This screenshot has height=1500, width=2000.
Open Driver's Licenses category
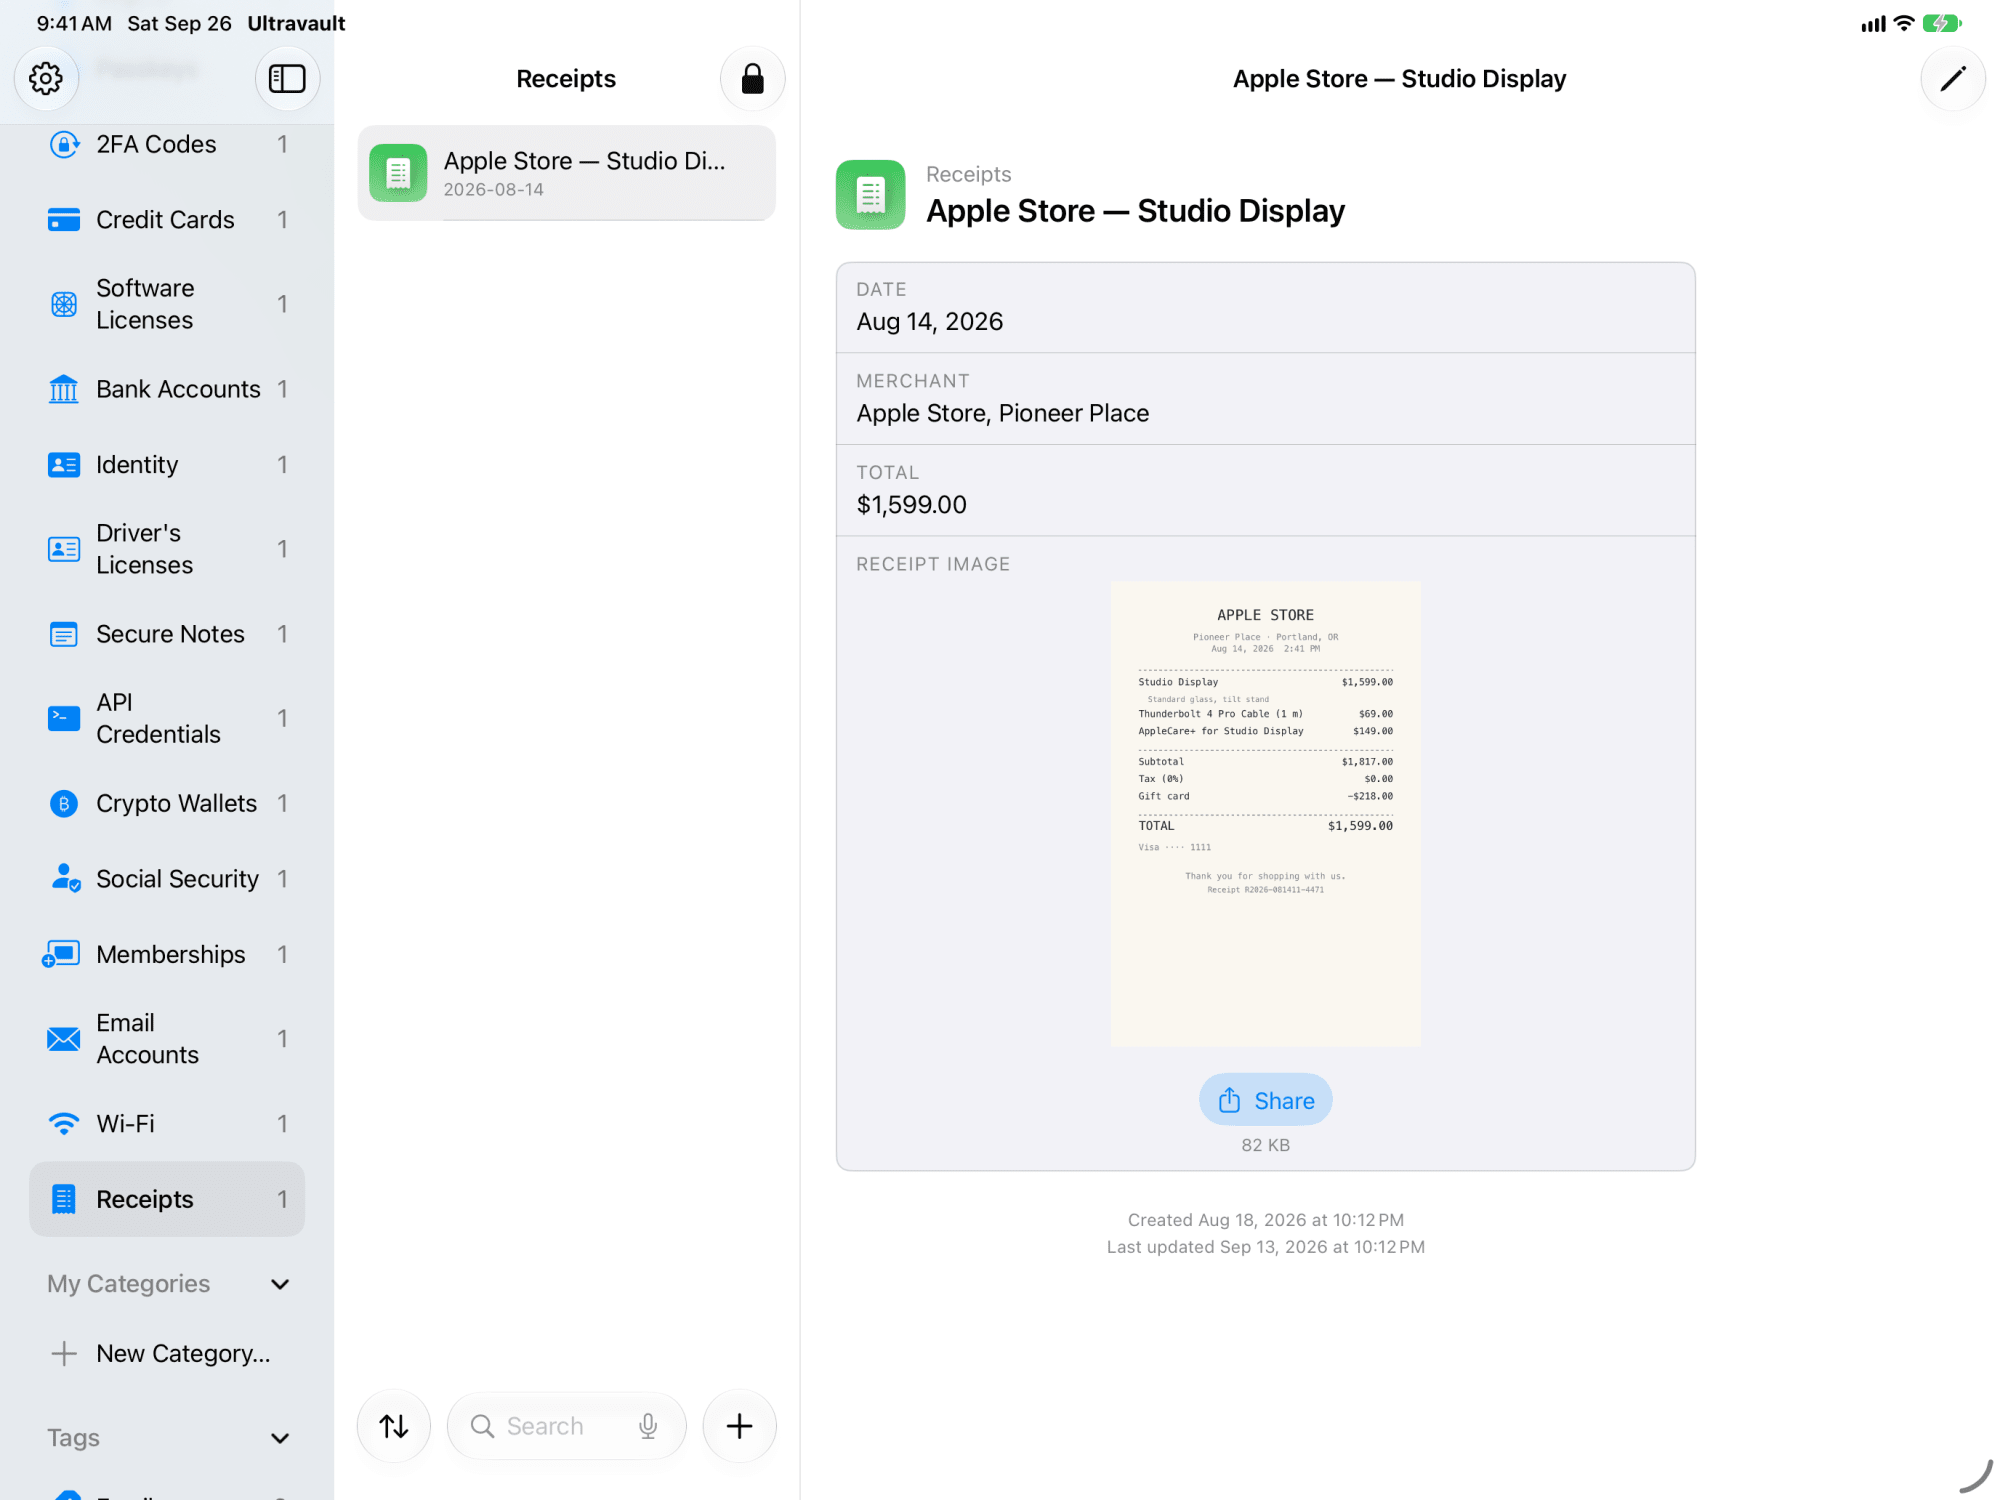(x=167, y=549)
